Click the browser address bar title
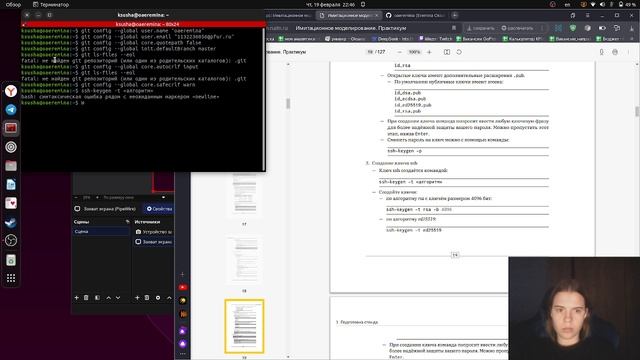The width and height of the screenshot is (640, 360). [x=351, y=28]
